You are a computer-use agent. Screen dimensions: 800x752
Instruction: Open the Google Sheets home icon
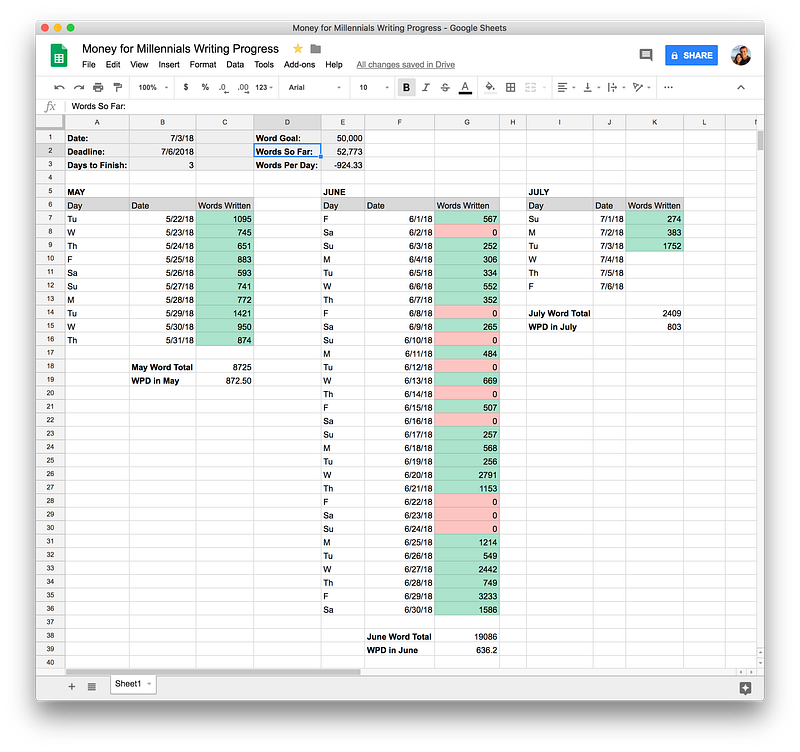59,55
